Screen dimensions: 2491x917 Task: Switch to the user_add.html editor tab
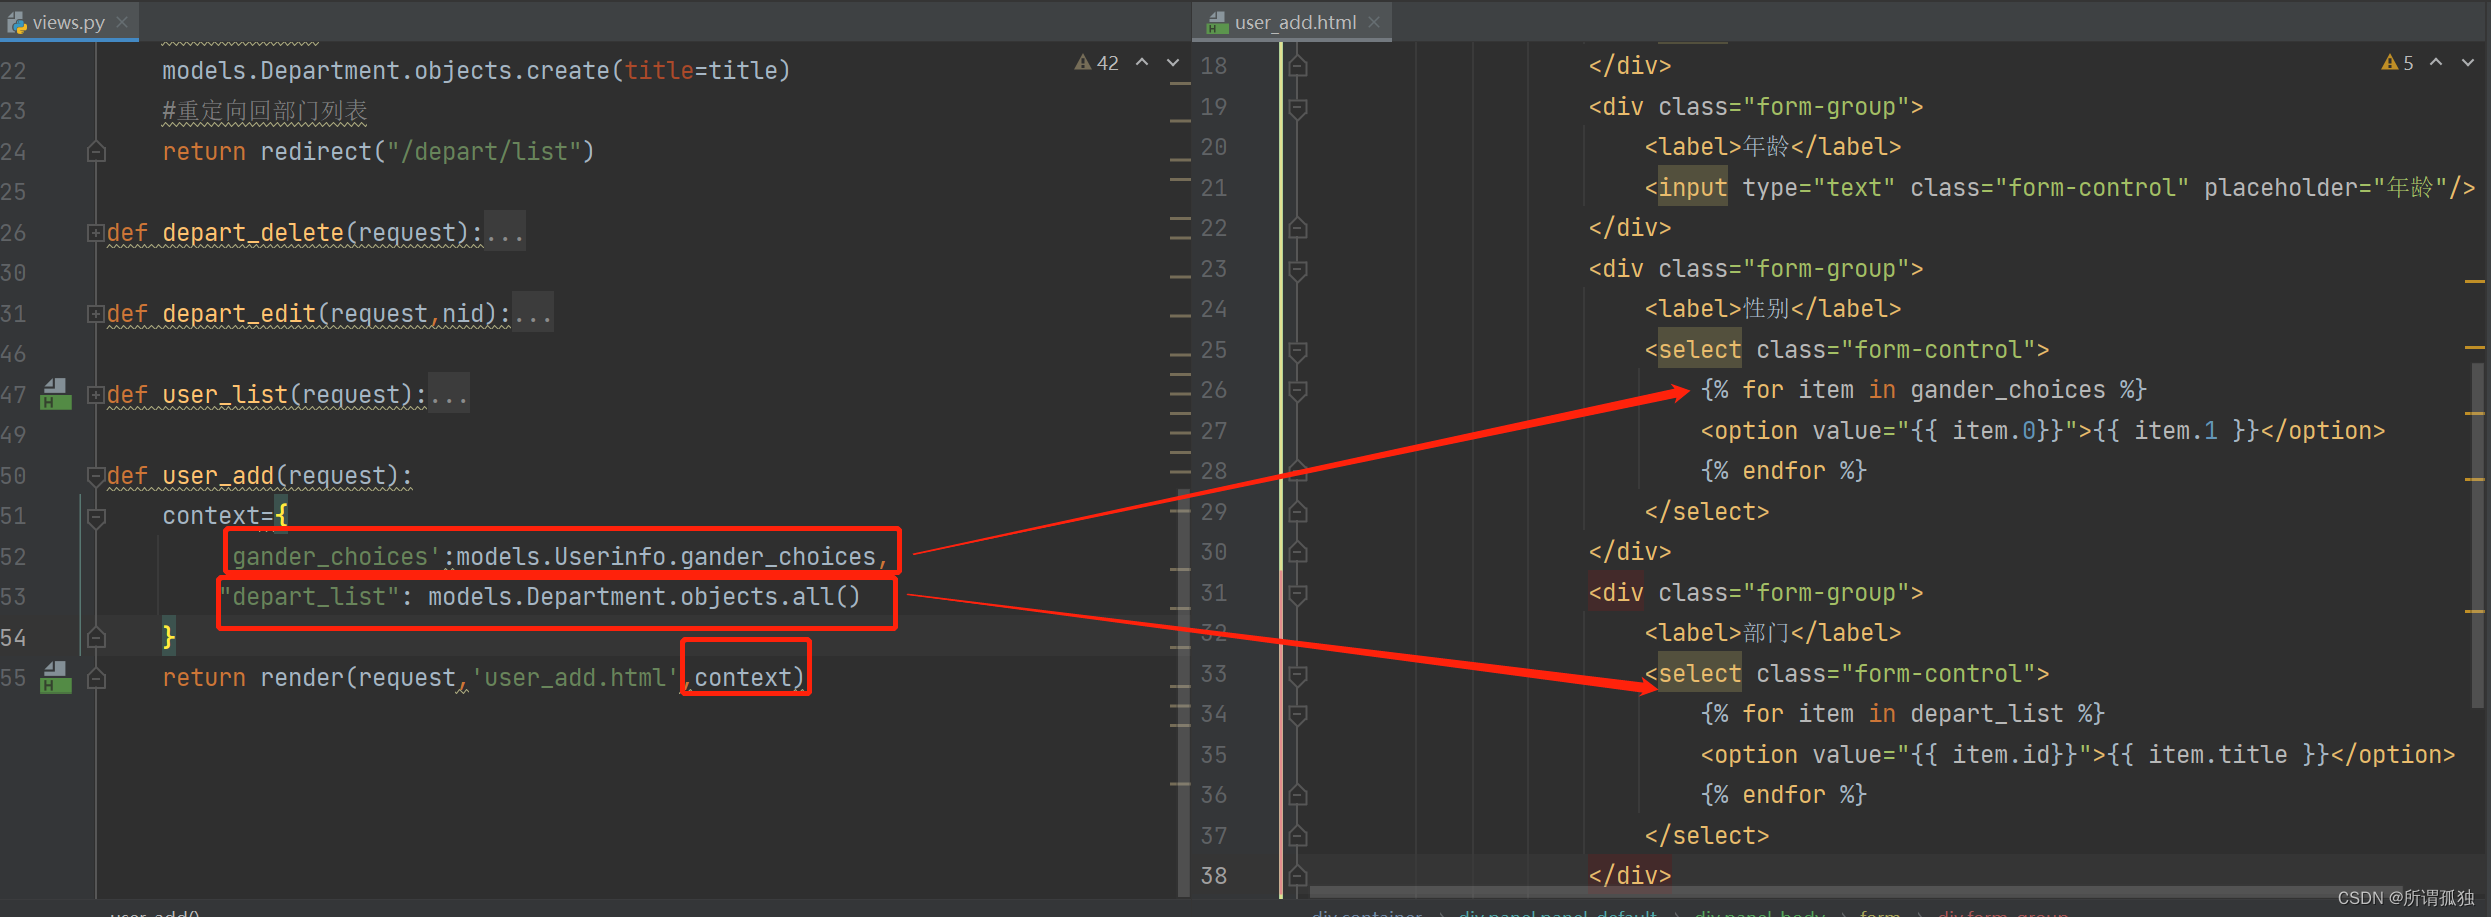(1295, 21)
